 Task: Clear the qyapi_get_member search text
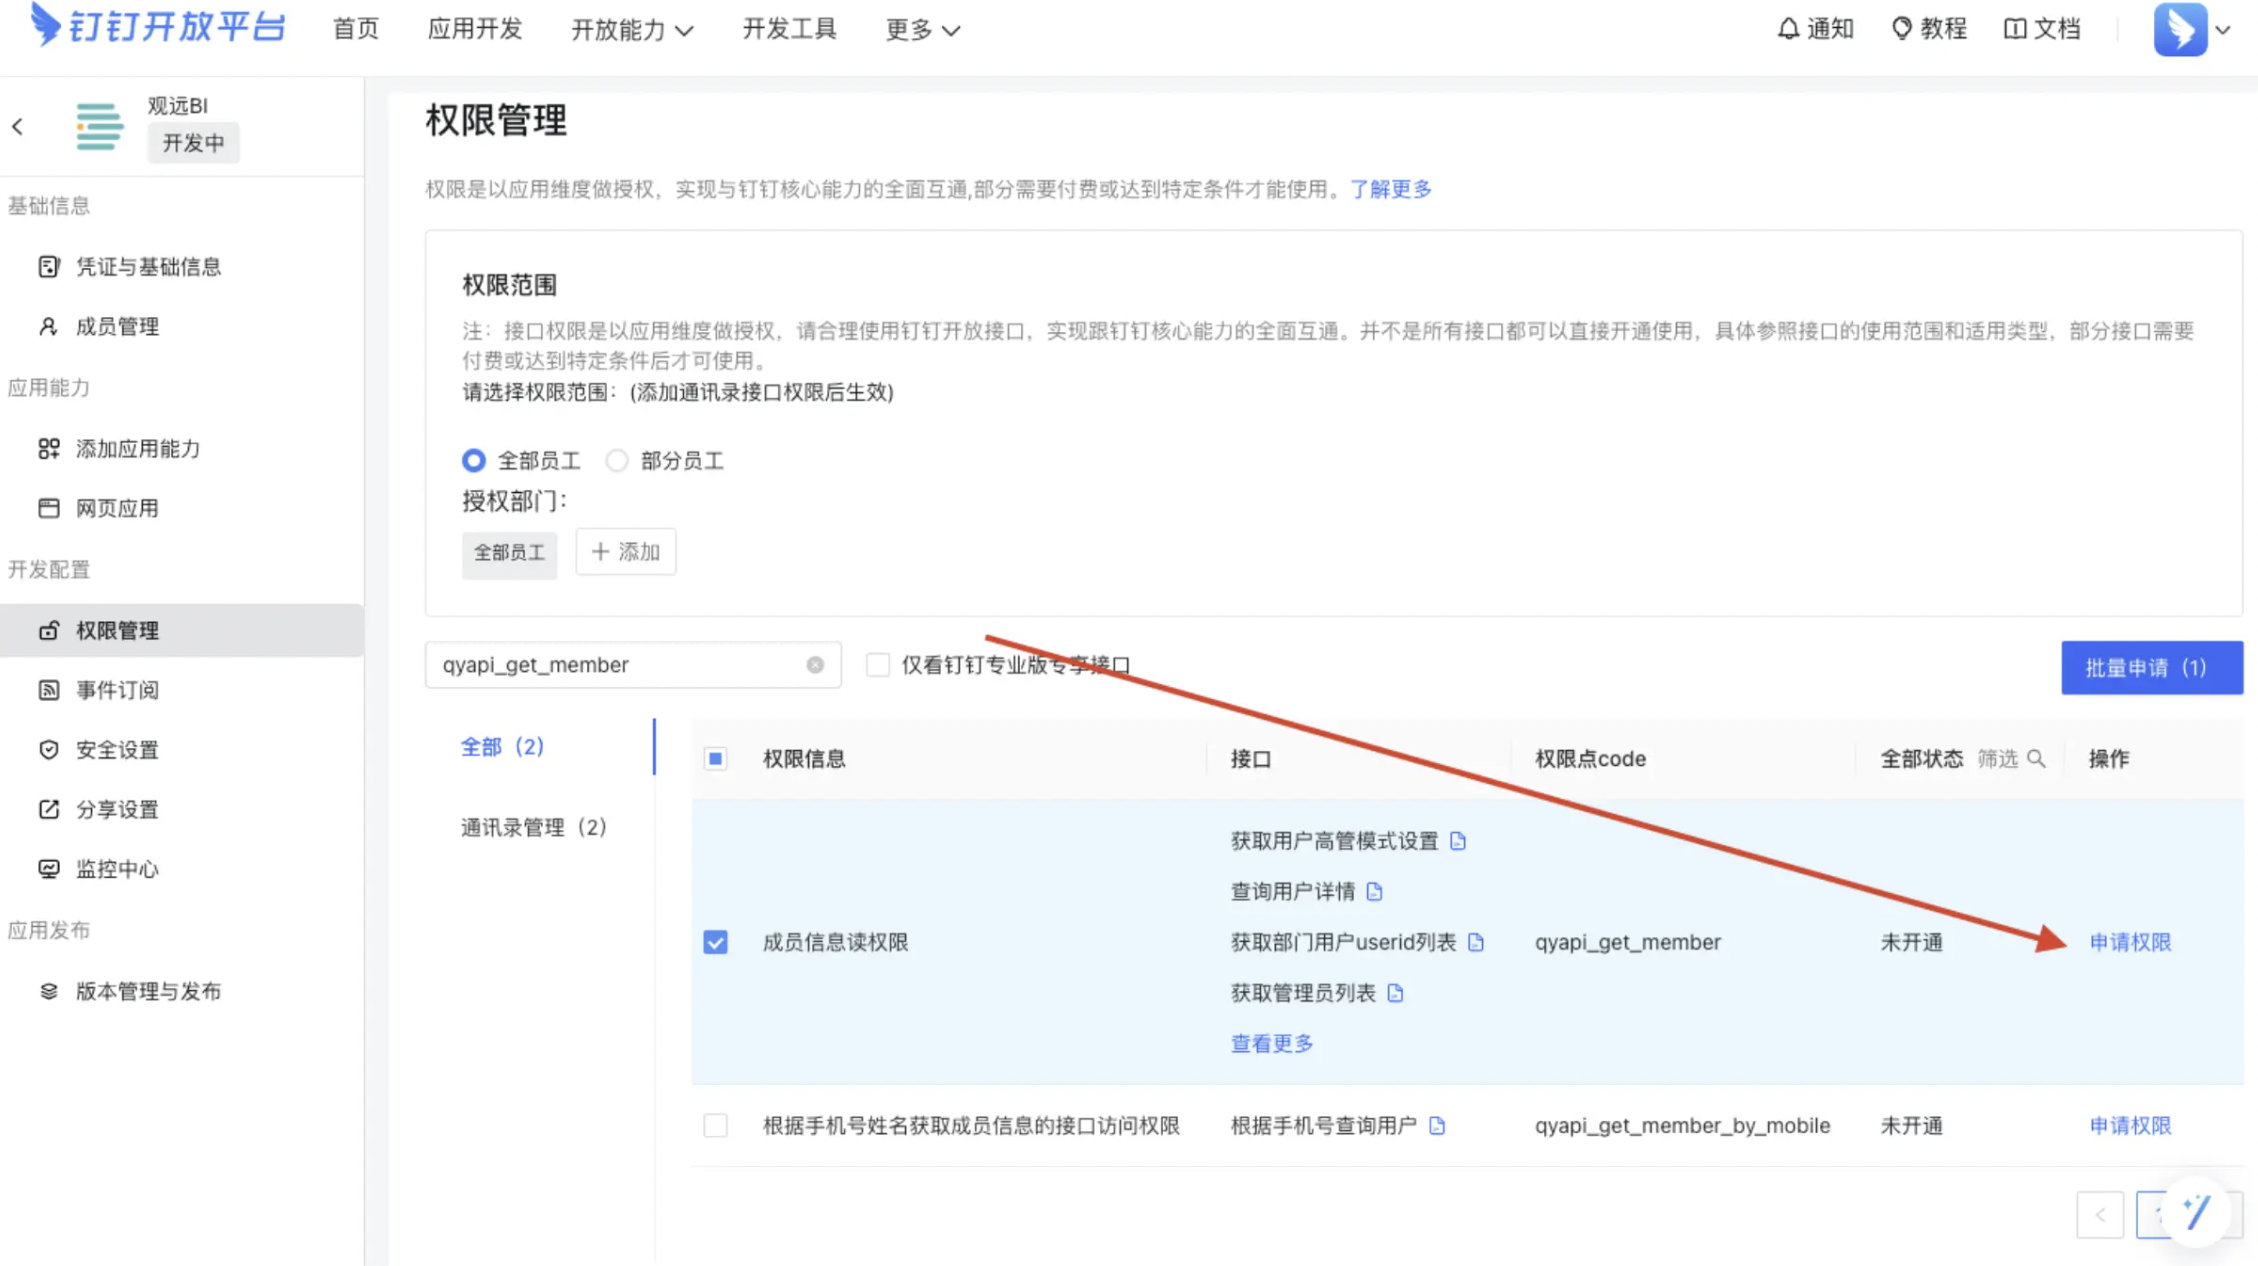click(x=815, y=665)
